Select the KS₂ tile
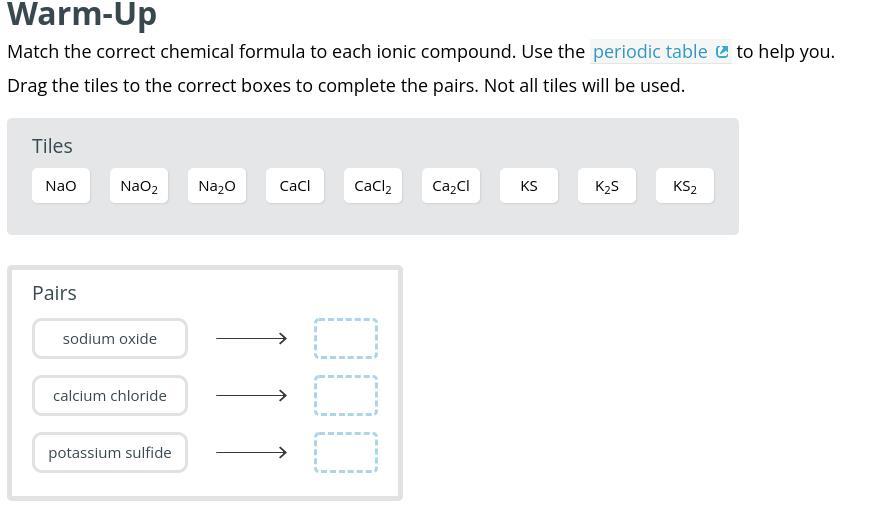Screen dimensions: 878x531 685,186
